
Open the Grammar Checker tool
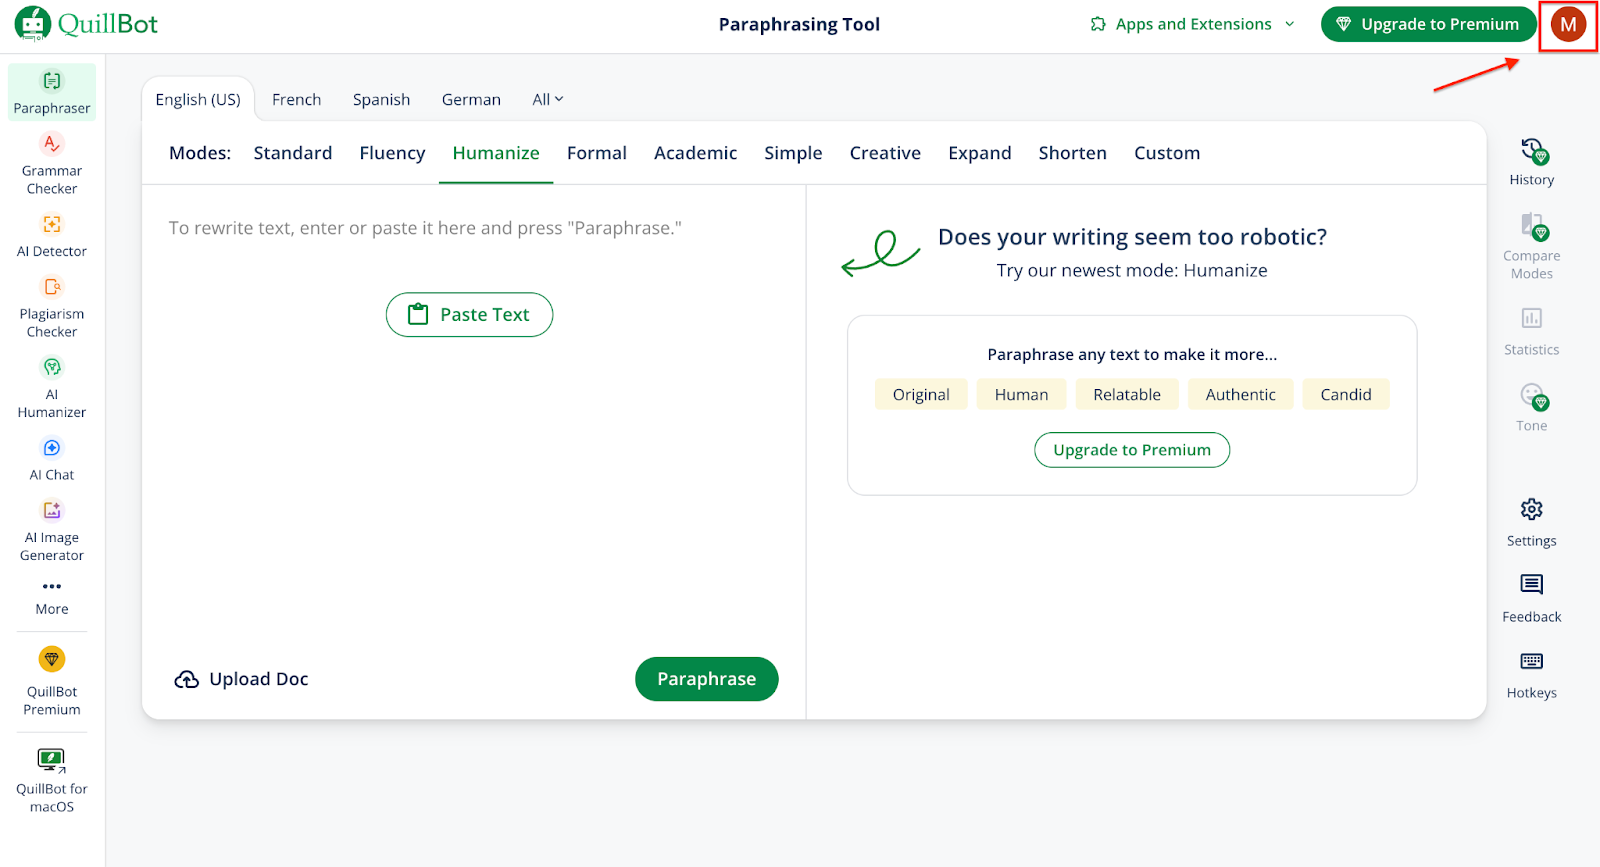tap(52, 164)
